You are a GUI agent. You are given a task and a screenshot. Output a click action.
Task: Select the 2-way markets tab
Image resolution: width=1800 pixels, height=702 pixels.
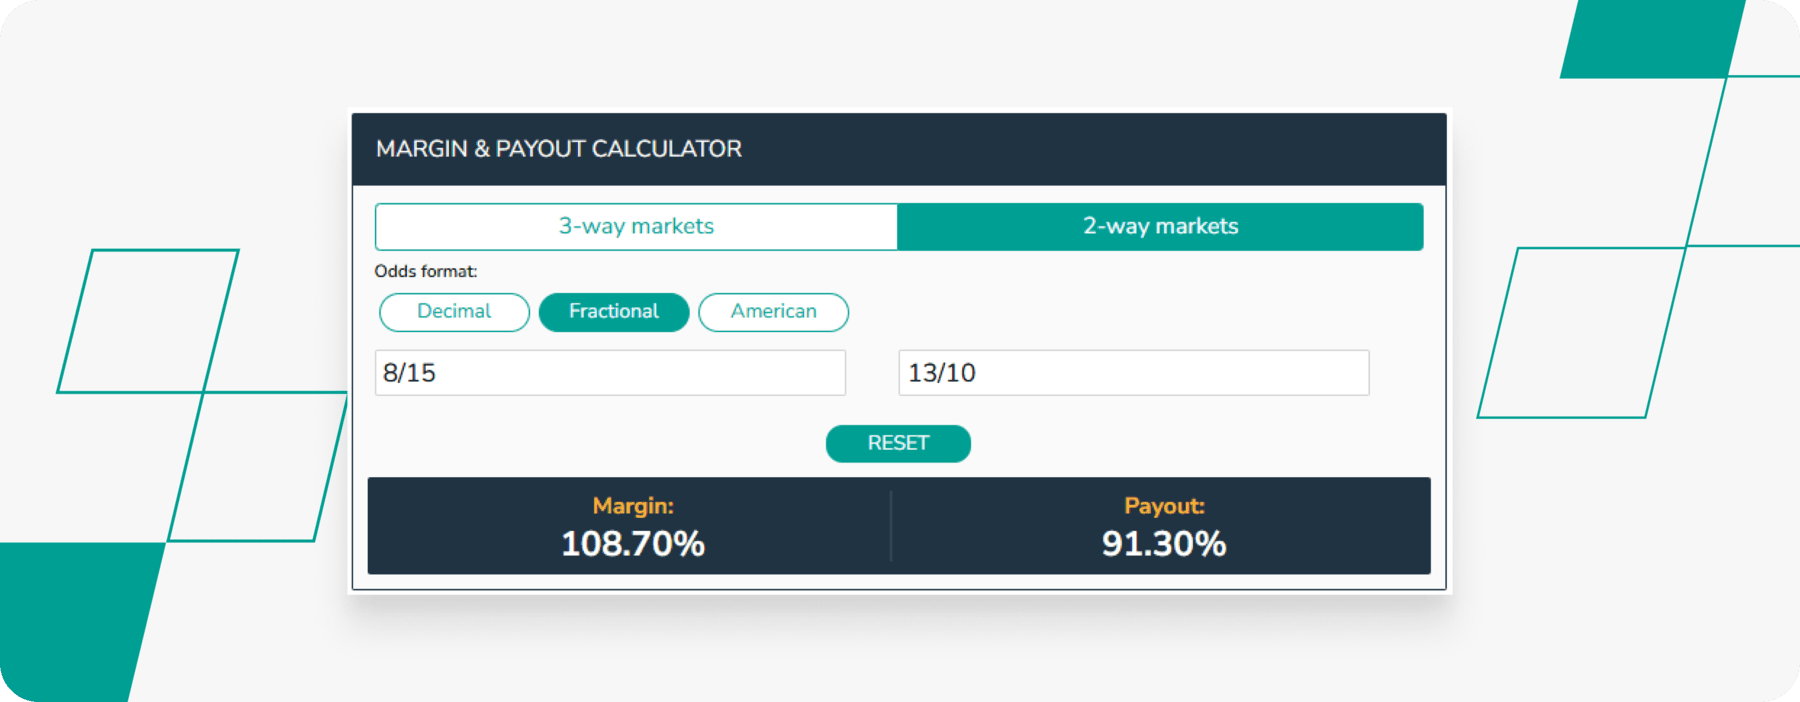tap(1161, 226)
